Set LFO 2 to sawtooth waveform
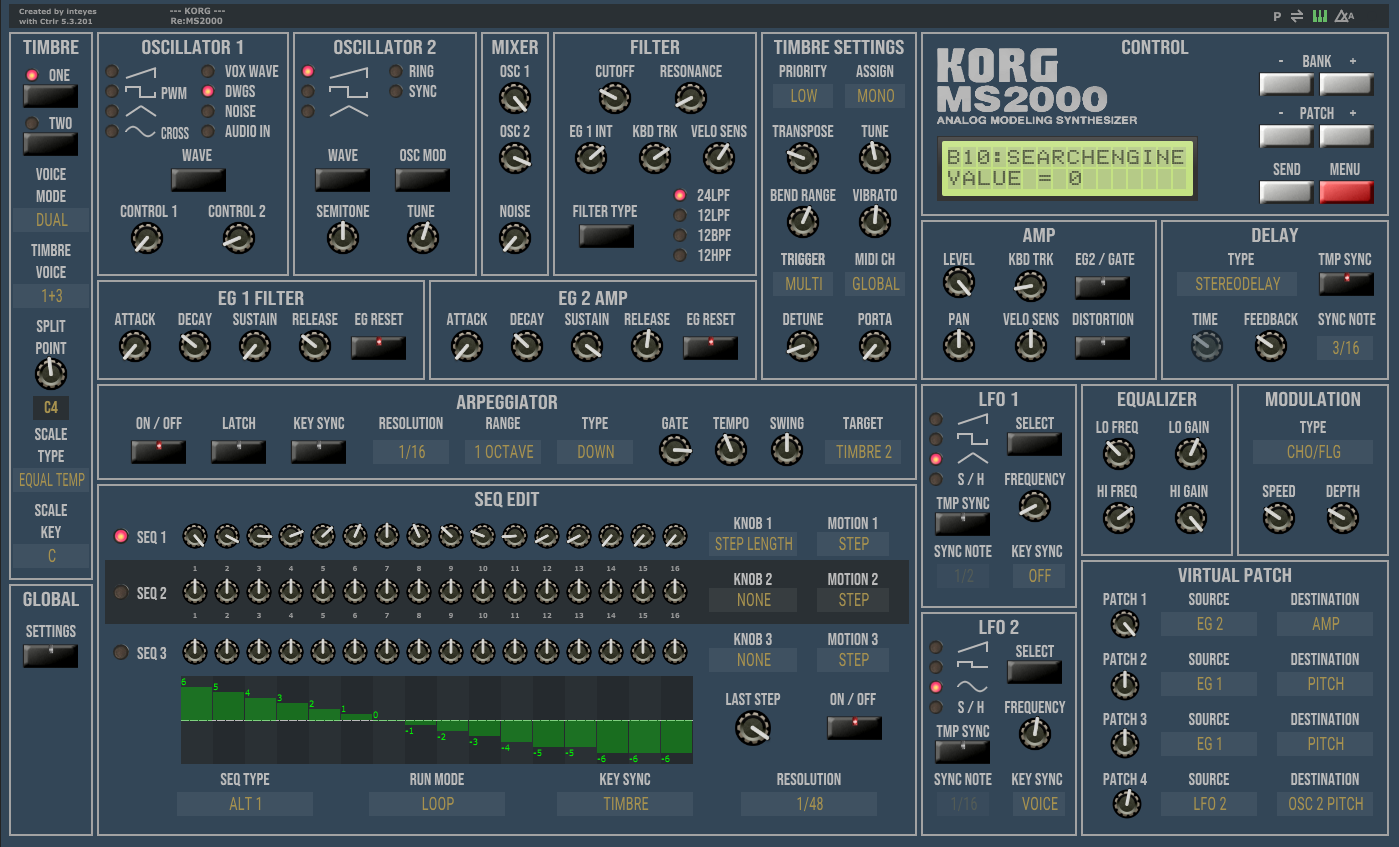 pos(936,648)
